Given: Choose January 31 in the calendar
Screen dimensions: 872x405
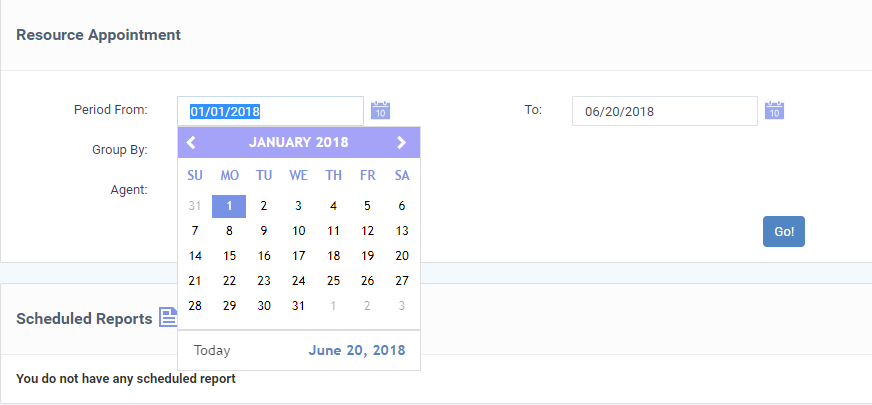Looking at the screenshot, I should [x=299, y=306].
